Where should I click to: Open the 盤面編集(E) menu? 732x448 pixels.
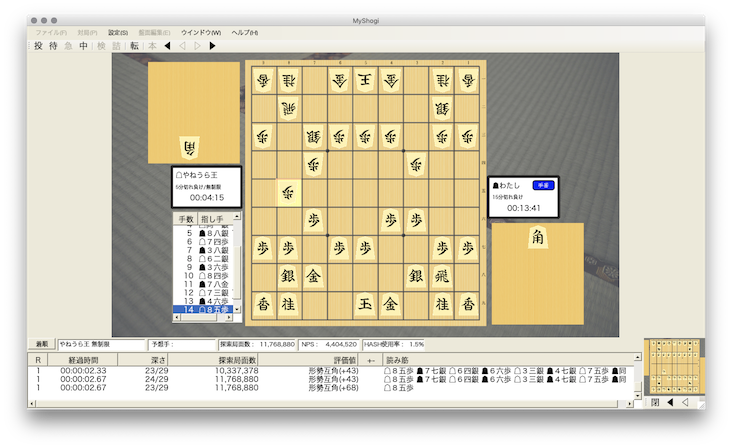pos(154,33)
